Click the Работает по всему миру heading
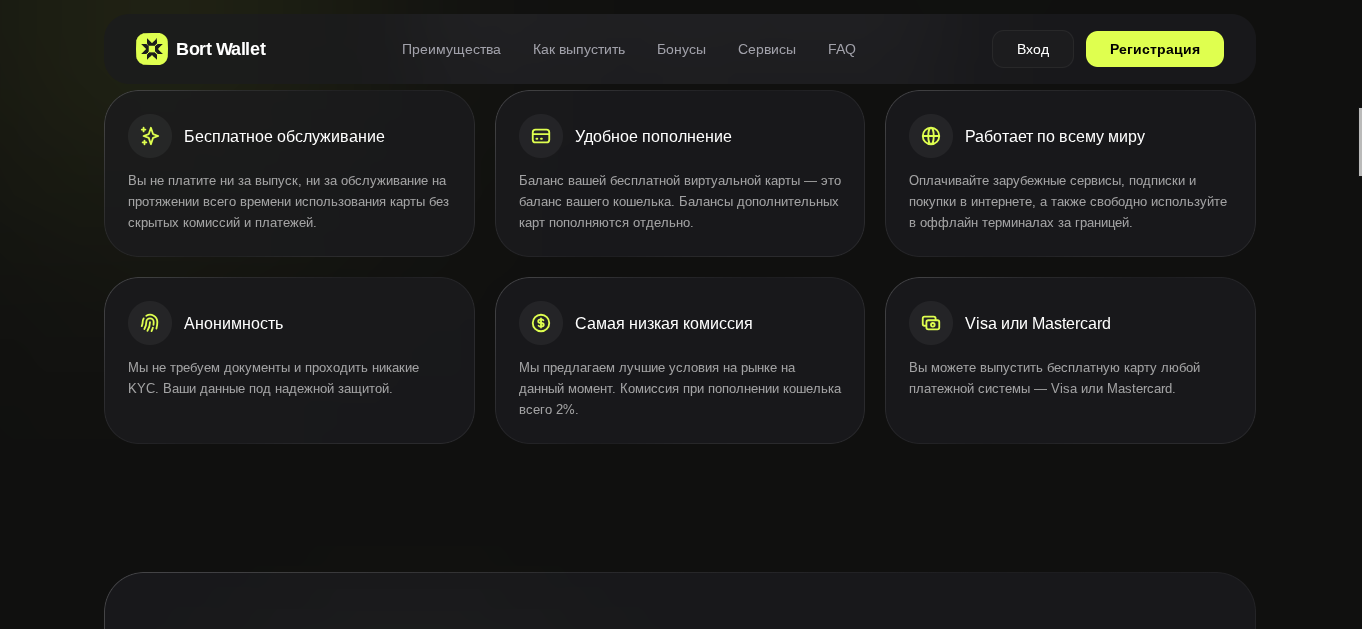The image size is (1362, 629). pyautogui.click(x=1055, y=136)
